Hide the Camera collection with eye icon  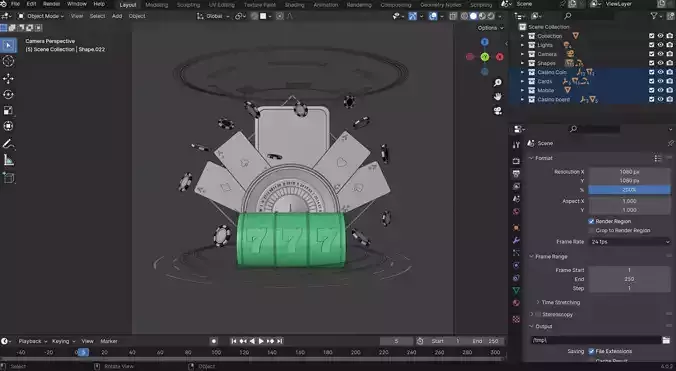660,54
